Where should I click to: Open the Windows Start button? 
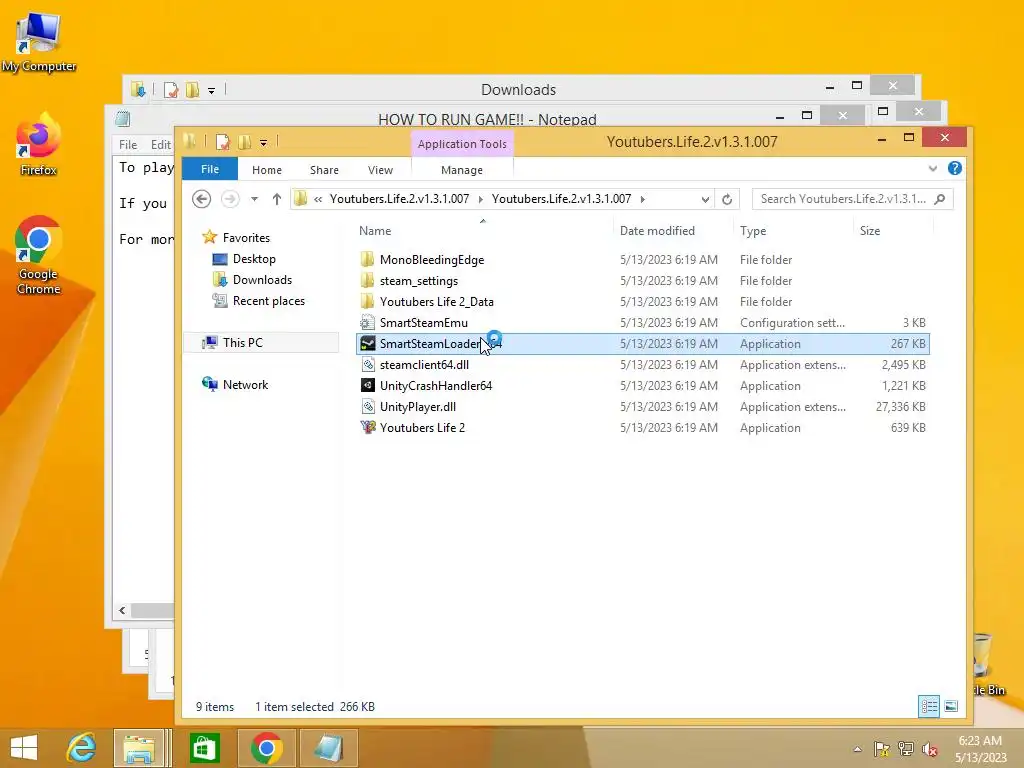tap(24, 748)
